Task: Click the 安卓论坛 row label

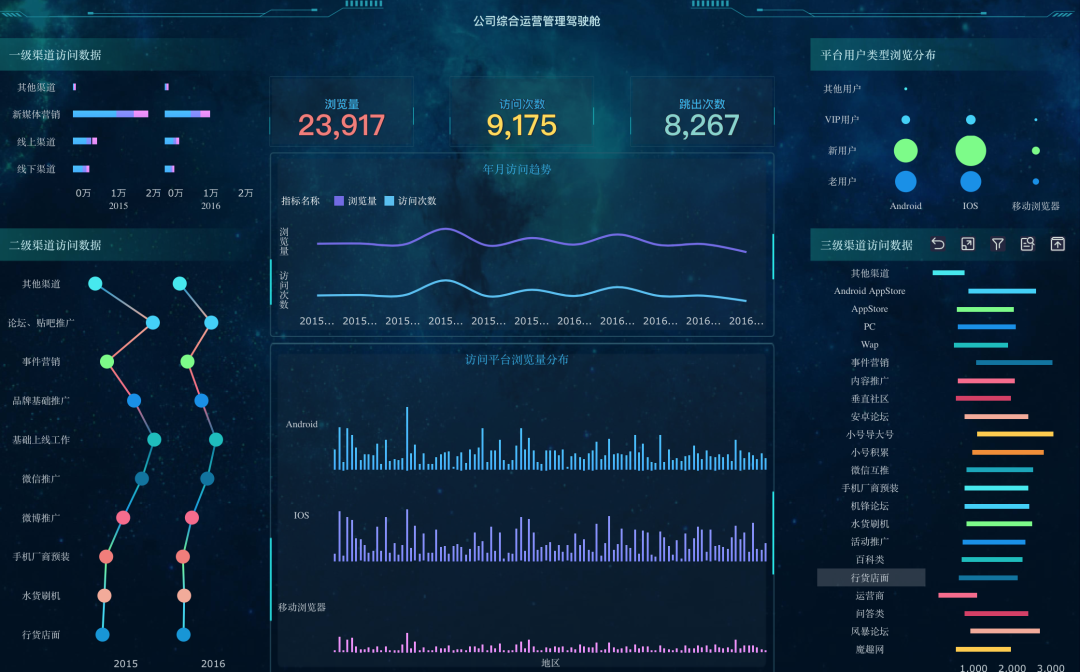Action: point(870,417)
